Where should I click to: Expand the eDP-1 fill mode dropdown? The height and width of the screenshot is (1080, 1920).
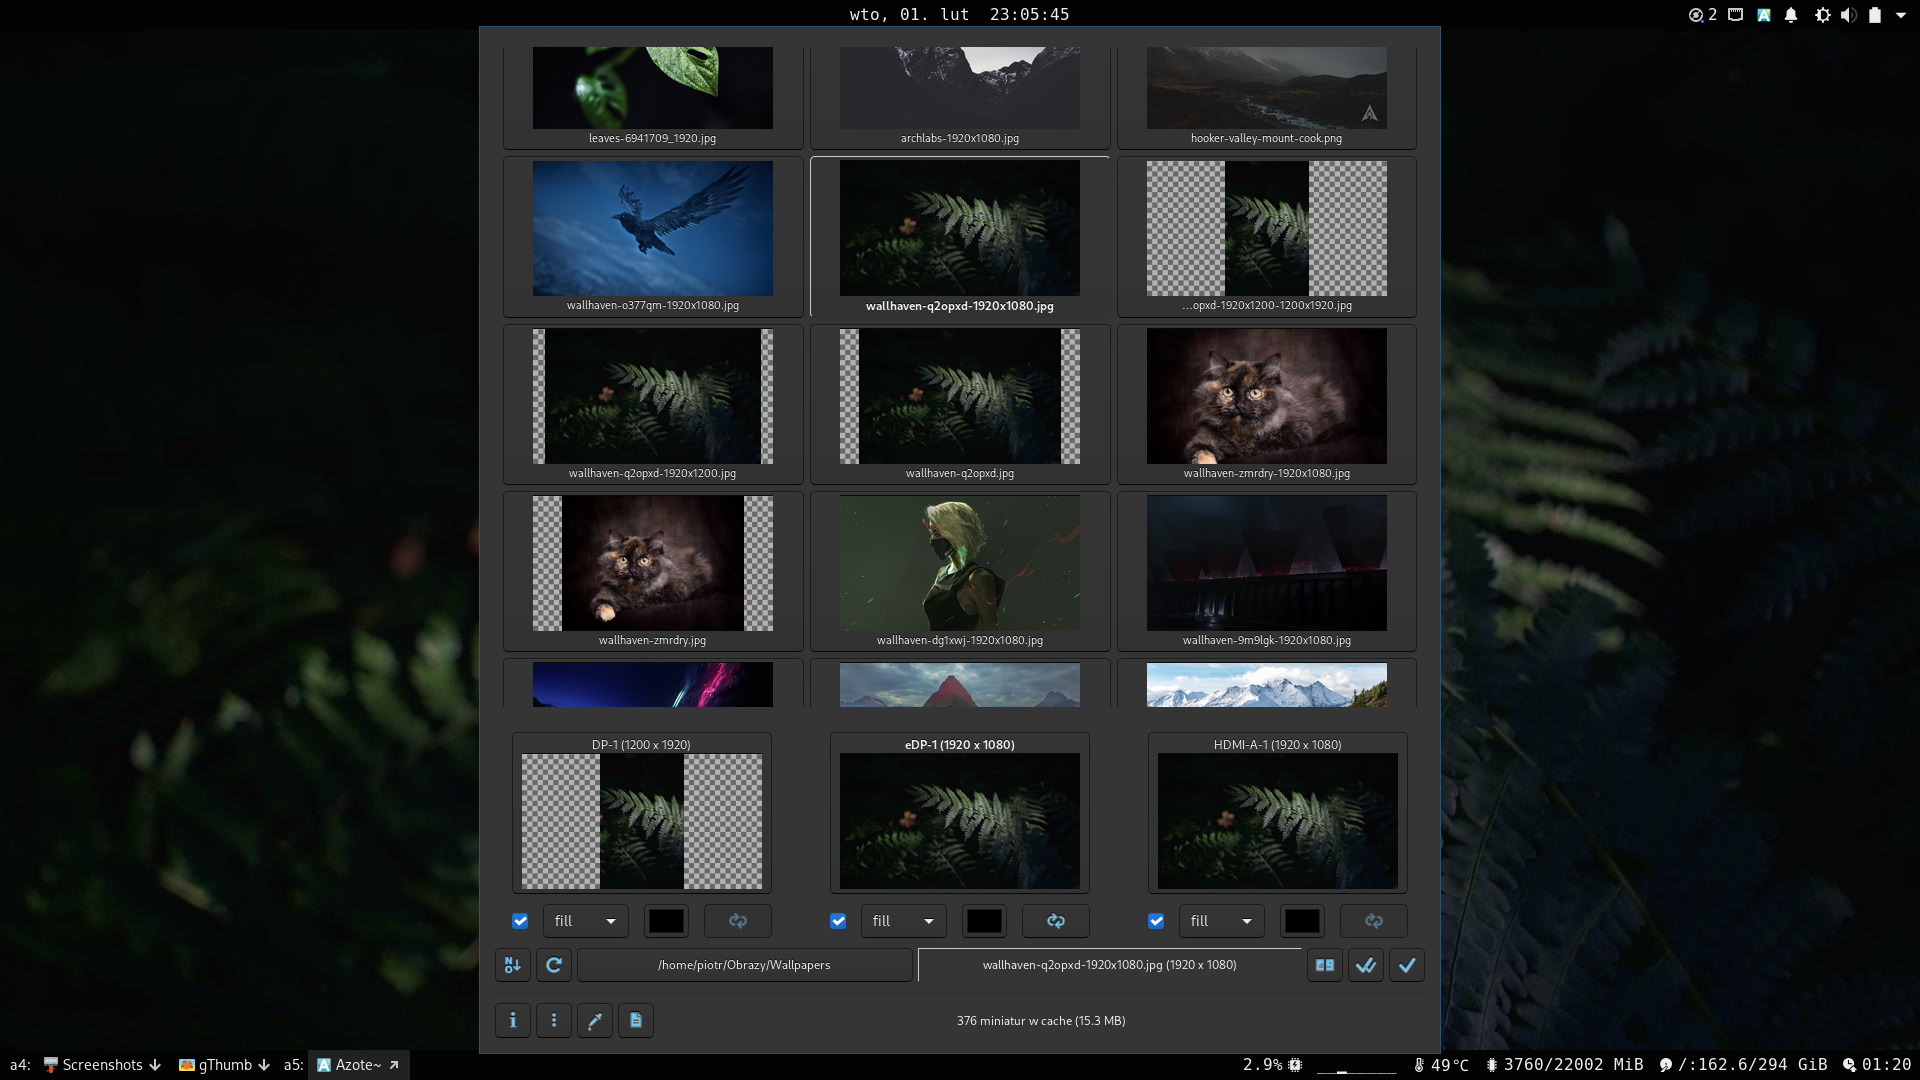pos(903,921)
